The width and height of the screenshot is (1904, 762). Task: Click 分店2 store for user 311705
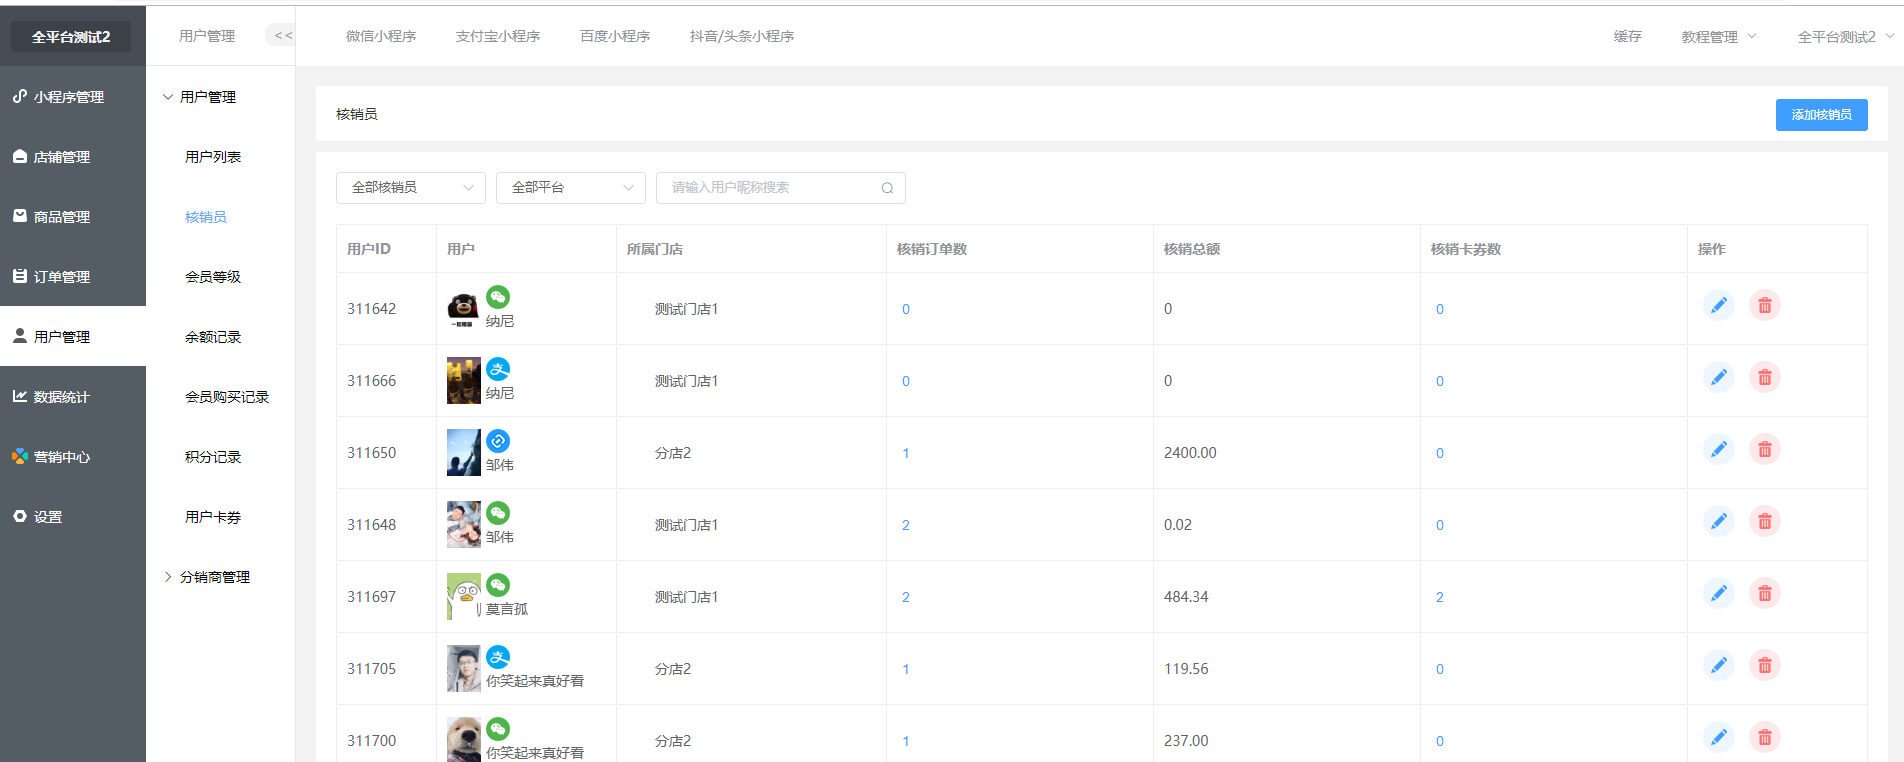pos(673,669)
